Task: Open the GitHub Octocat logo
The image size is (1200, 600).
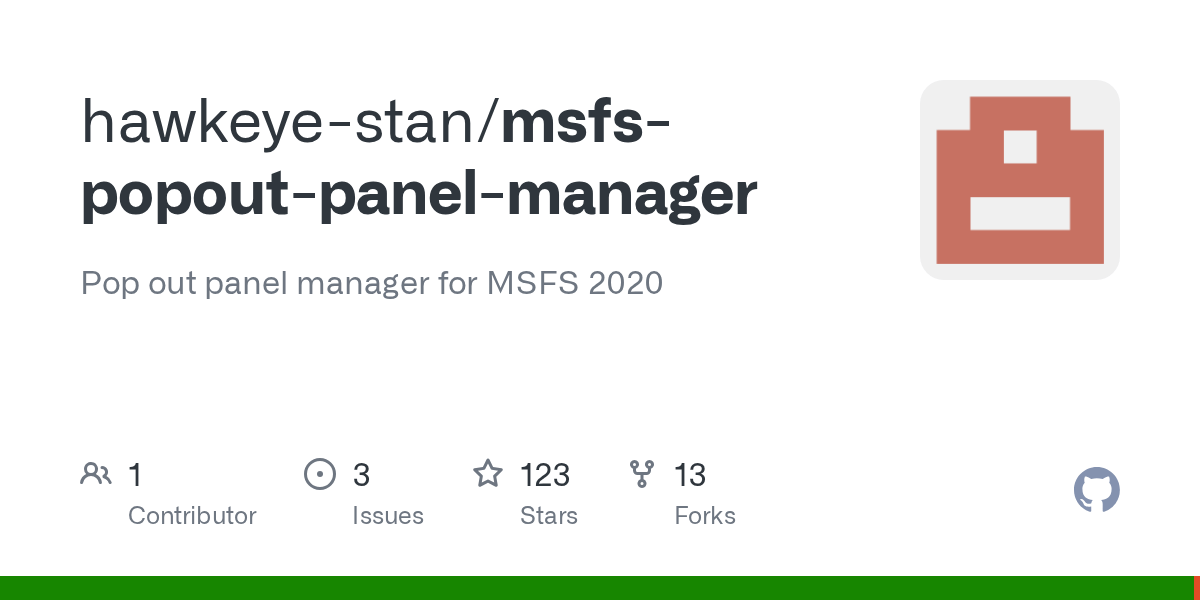Action: pyautogui.click(x=1097, y=490)
